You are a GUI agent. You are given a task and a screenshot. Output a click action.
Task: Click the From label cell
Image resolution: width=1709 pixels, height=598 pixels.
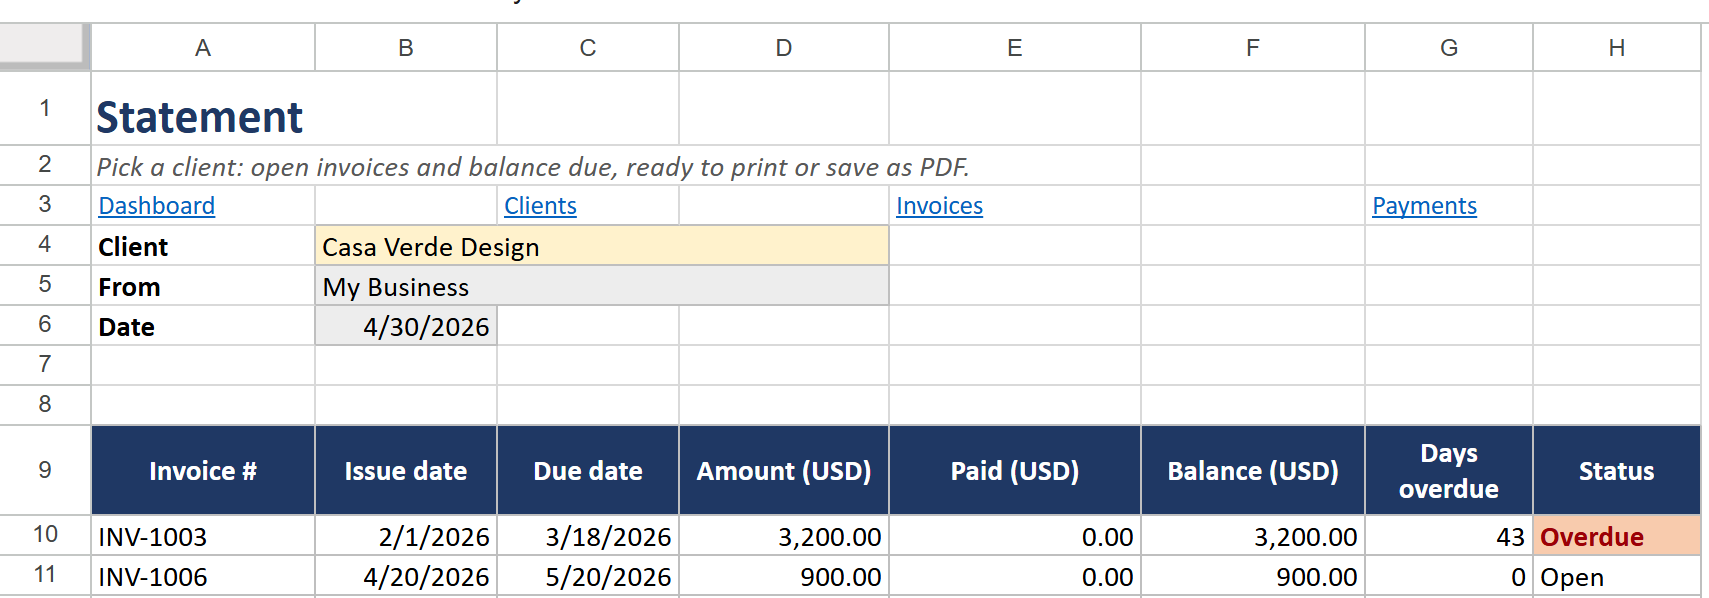point(203,286)
